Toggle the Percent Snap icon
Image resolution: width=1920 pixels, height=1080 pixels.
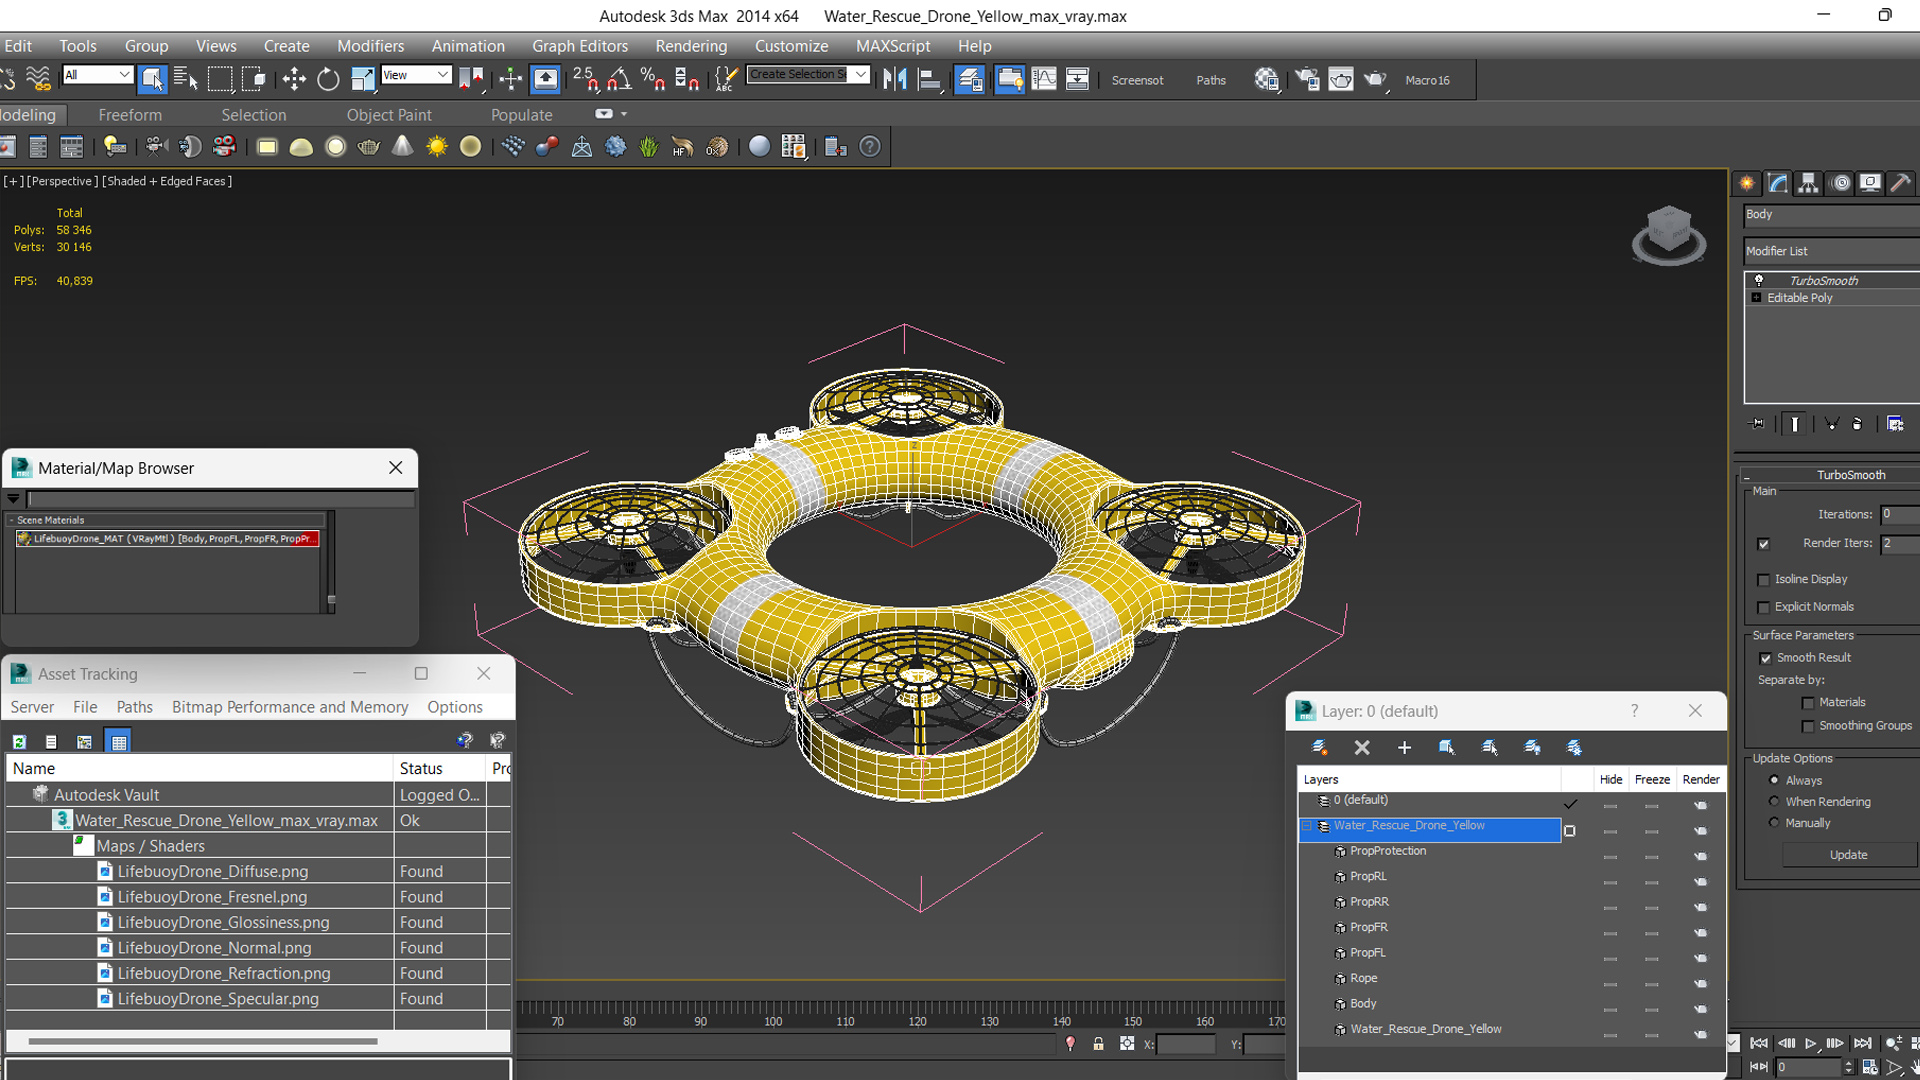point(653,79)
